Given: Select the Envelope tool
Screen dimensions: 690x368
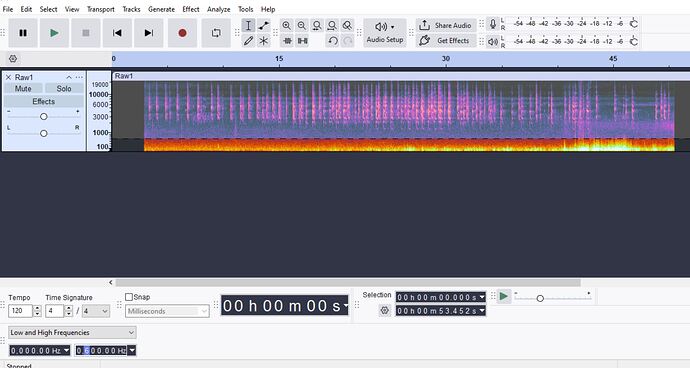Looking at the screenshot, I should tap(264, 26).
